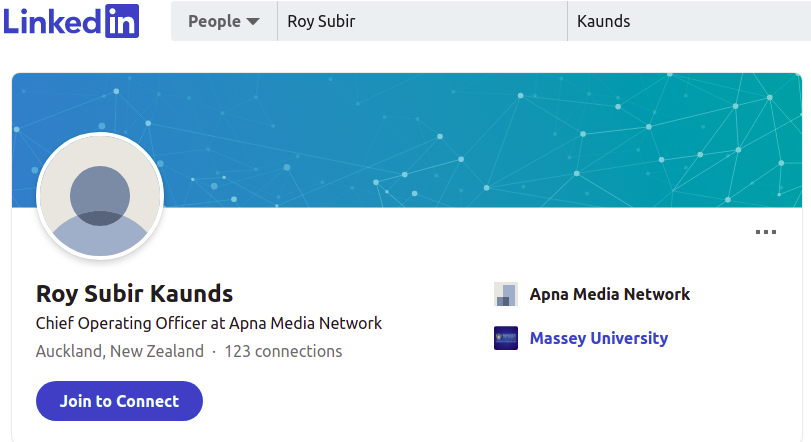Select the Apna Media Network company name
This screenshot has height=442, width=811.
click(609, 294)
